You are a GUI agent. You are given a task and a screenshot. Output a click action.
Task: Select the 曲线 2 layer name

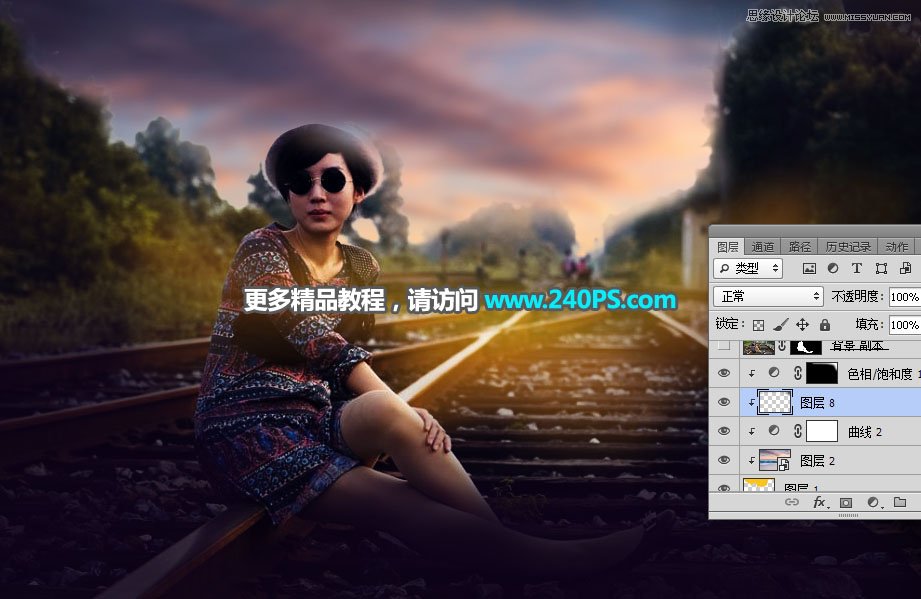click(865, 432)
